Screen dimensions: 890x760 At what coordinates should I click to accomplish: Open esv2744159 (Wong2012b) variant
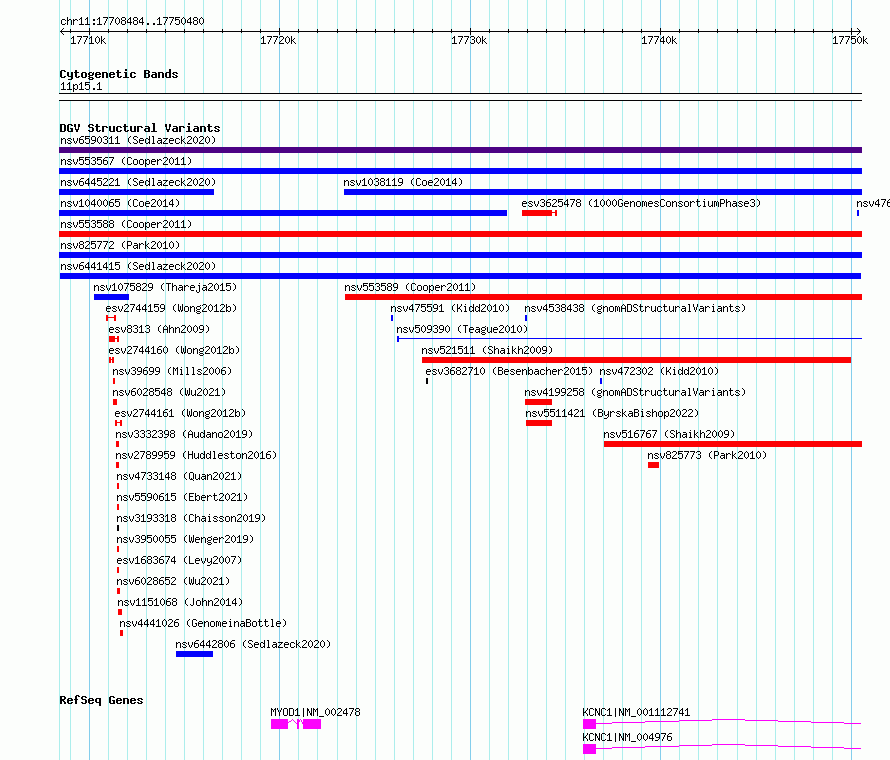pyautogui.click(x=171, y=308)
